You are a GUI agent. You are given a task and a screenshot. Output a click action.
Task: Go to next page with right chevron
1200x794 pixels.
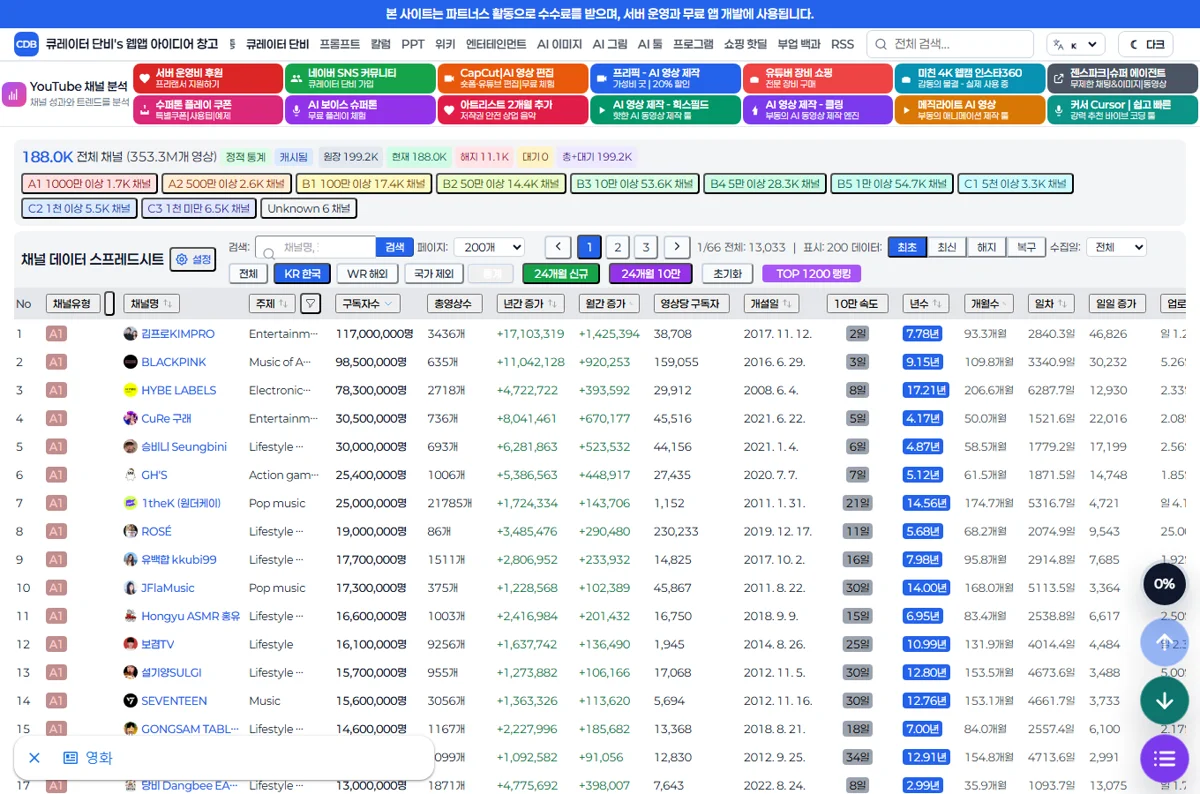pyautogui.click(x=677, y=247)
